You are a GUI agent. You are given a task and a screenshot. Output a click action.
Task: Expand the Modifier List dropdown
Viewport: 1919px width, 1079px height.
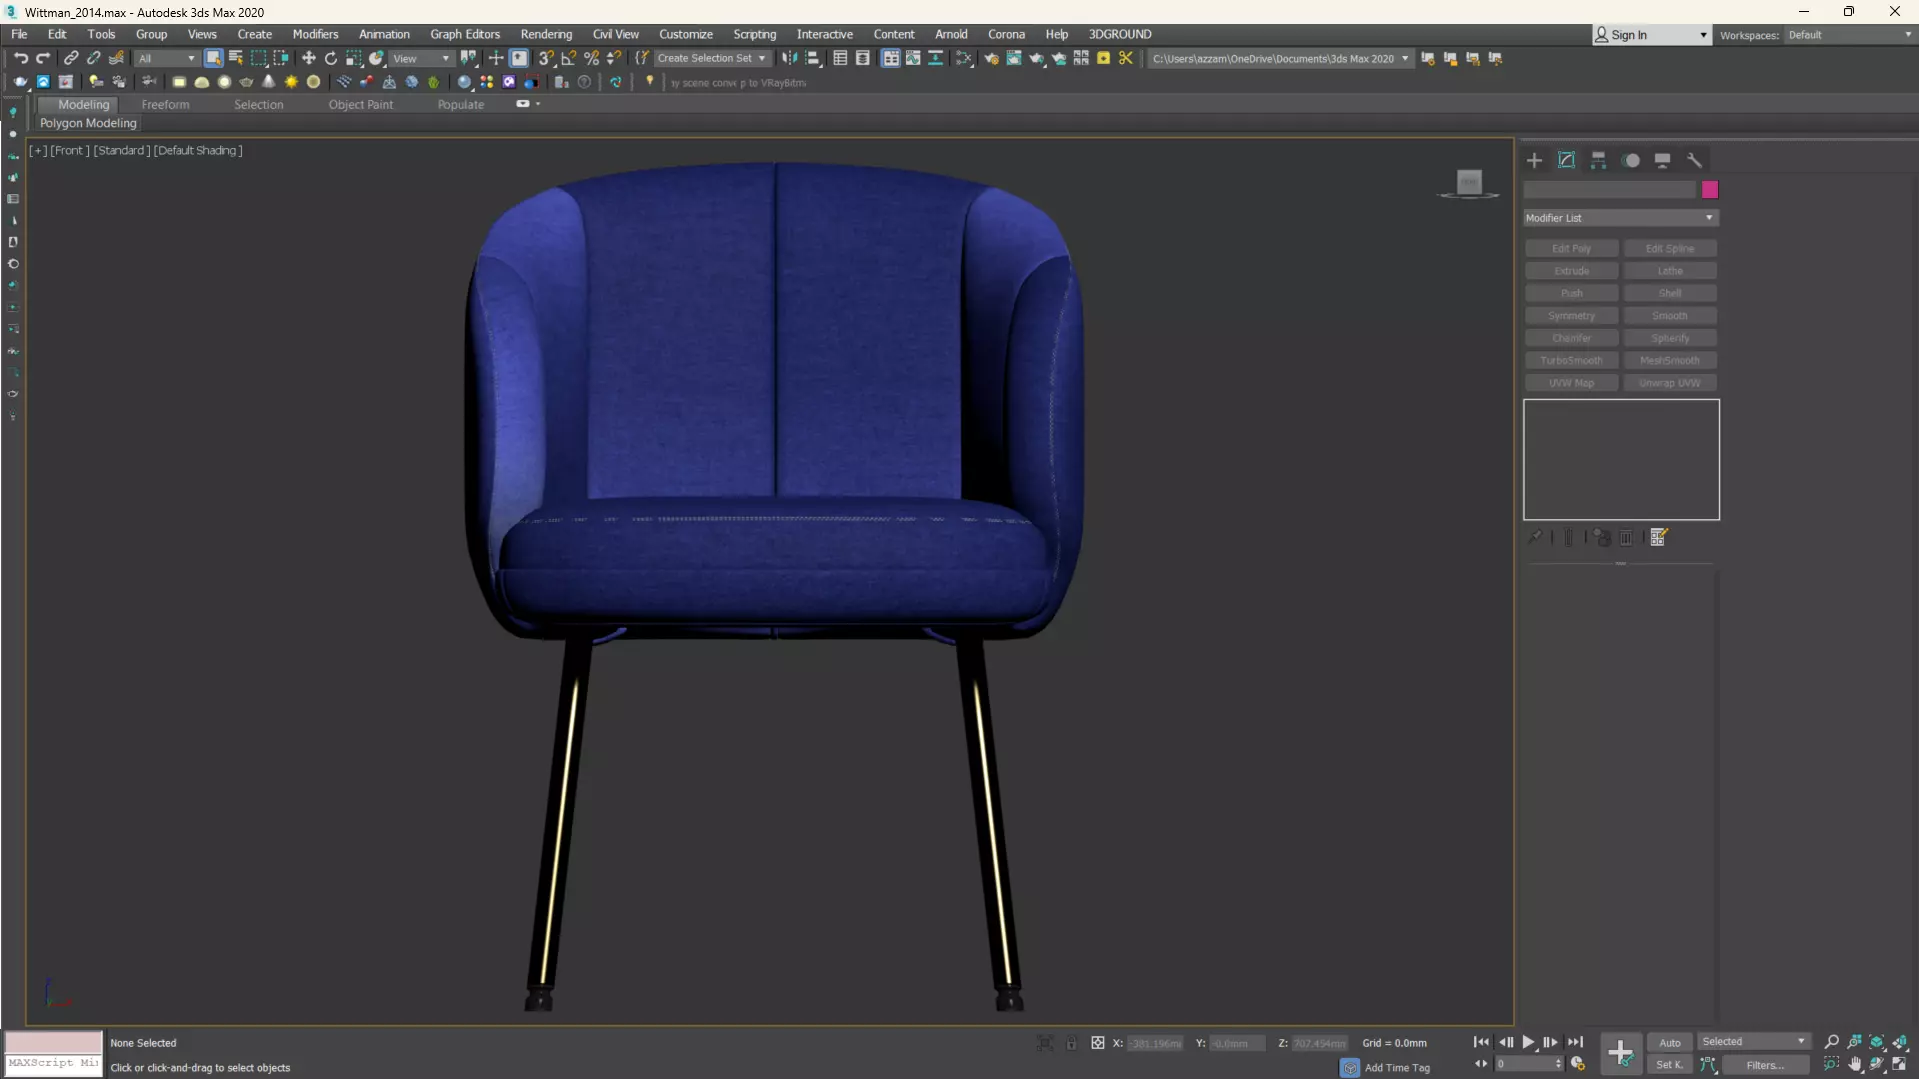pos(1621,218)
